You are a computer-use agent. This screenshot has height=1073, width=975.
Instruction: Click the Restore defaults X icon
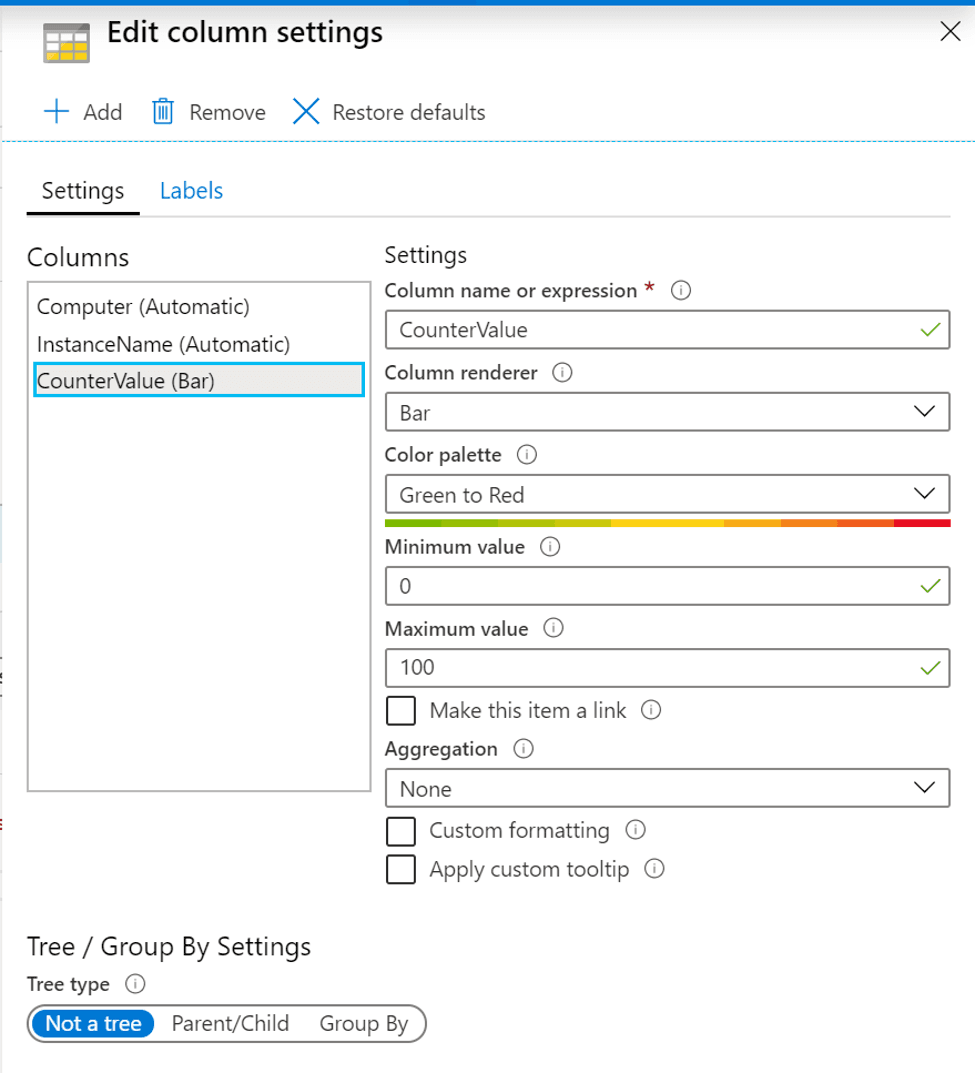306,112
